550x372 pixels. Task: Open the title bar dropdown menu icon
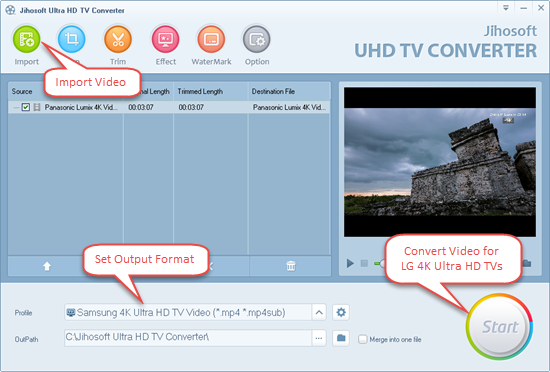[506, 8]
